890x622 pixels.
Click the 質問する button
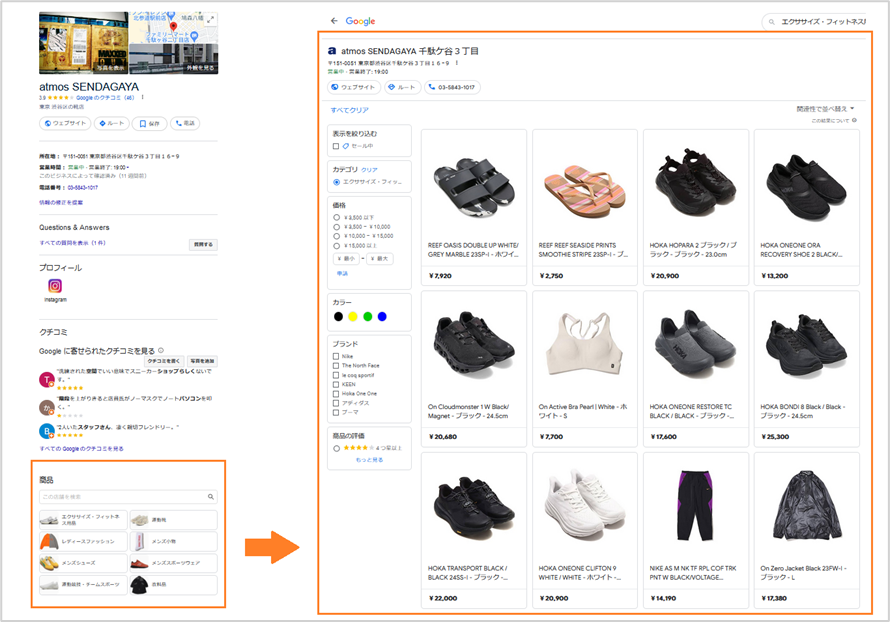(203, 244)
